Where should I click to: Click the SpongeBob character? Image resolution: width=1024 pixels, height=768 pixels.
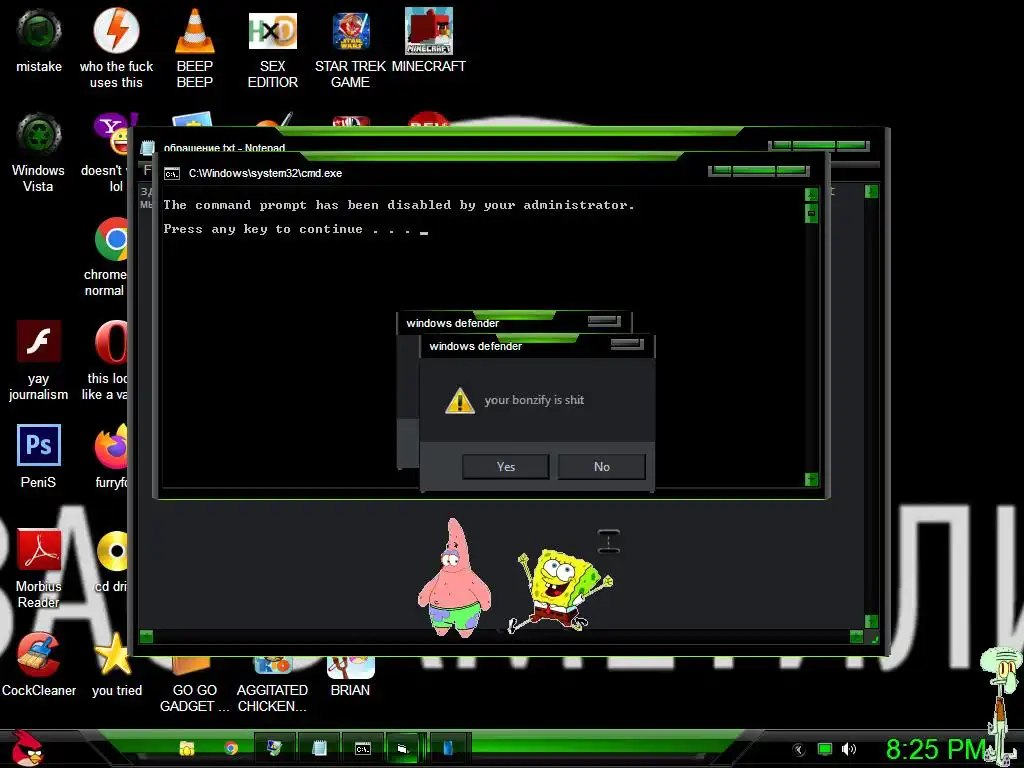click(x=562, y=591)
